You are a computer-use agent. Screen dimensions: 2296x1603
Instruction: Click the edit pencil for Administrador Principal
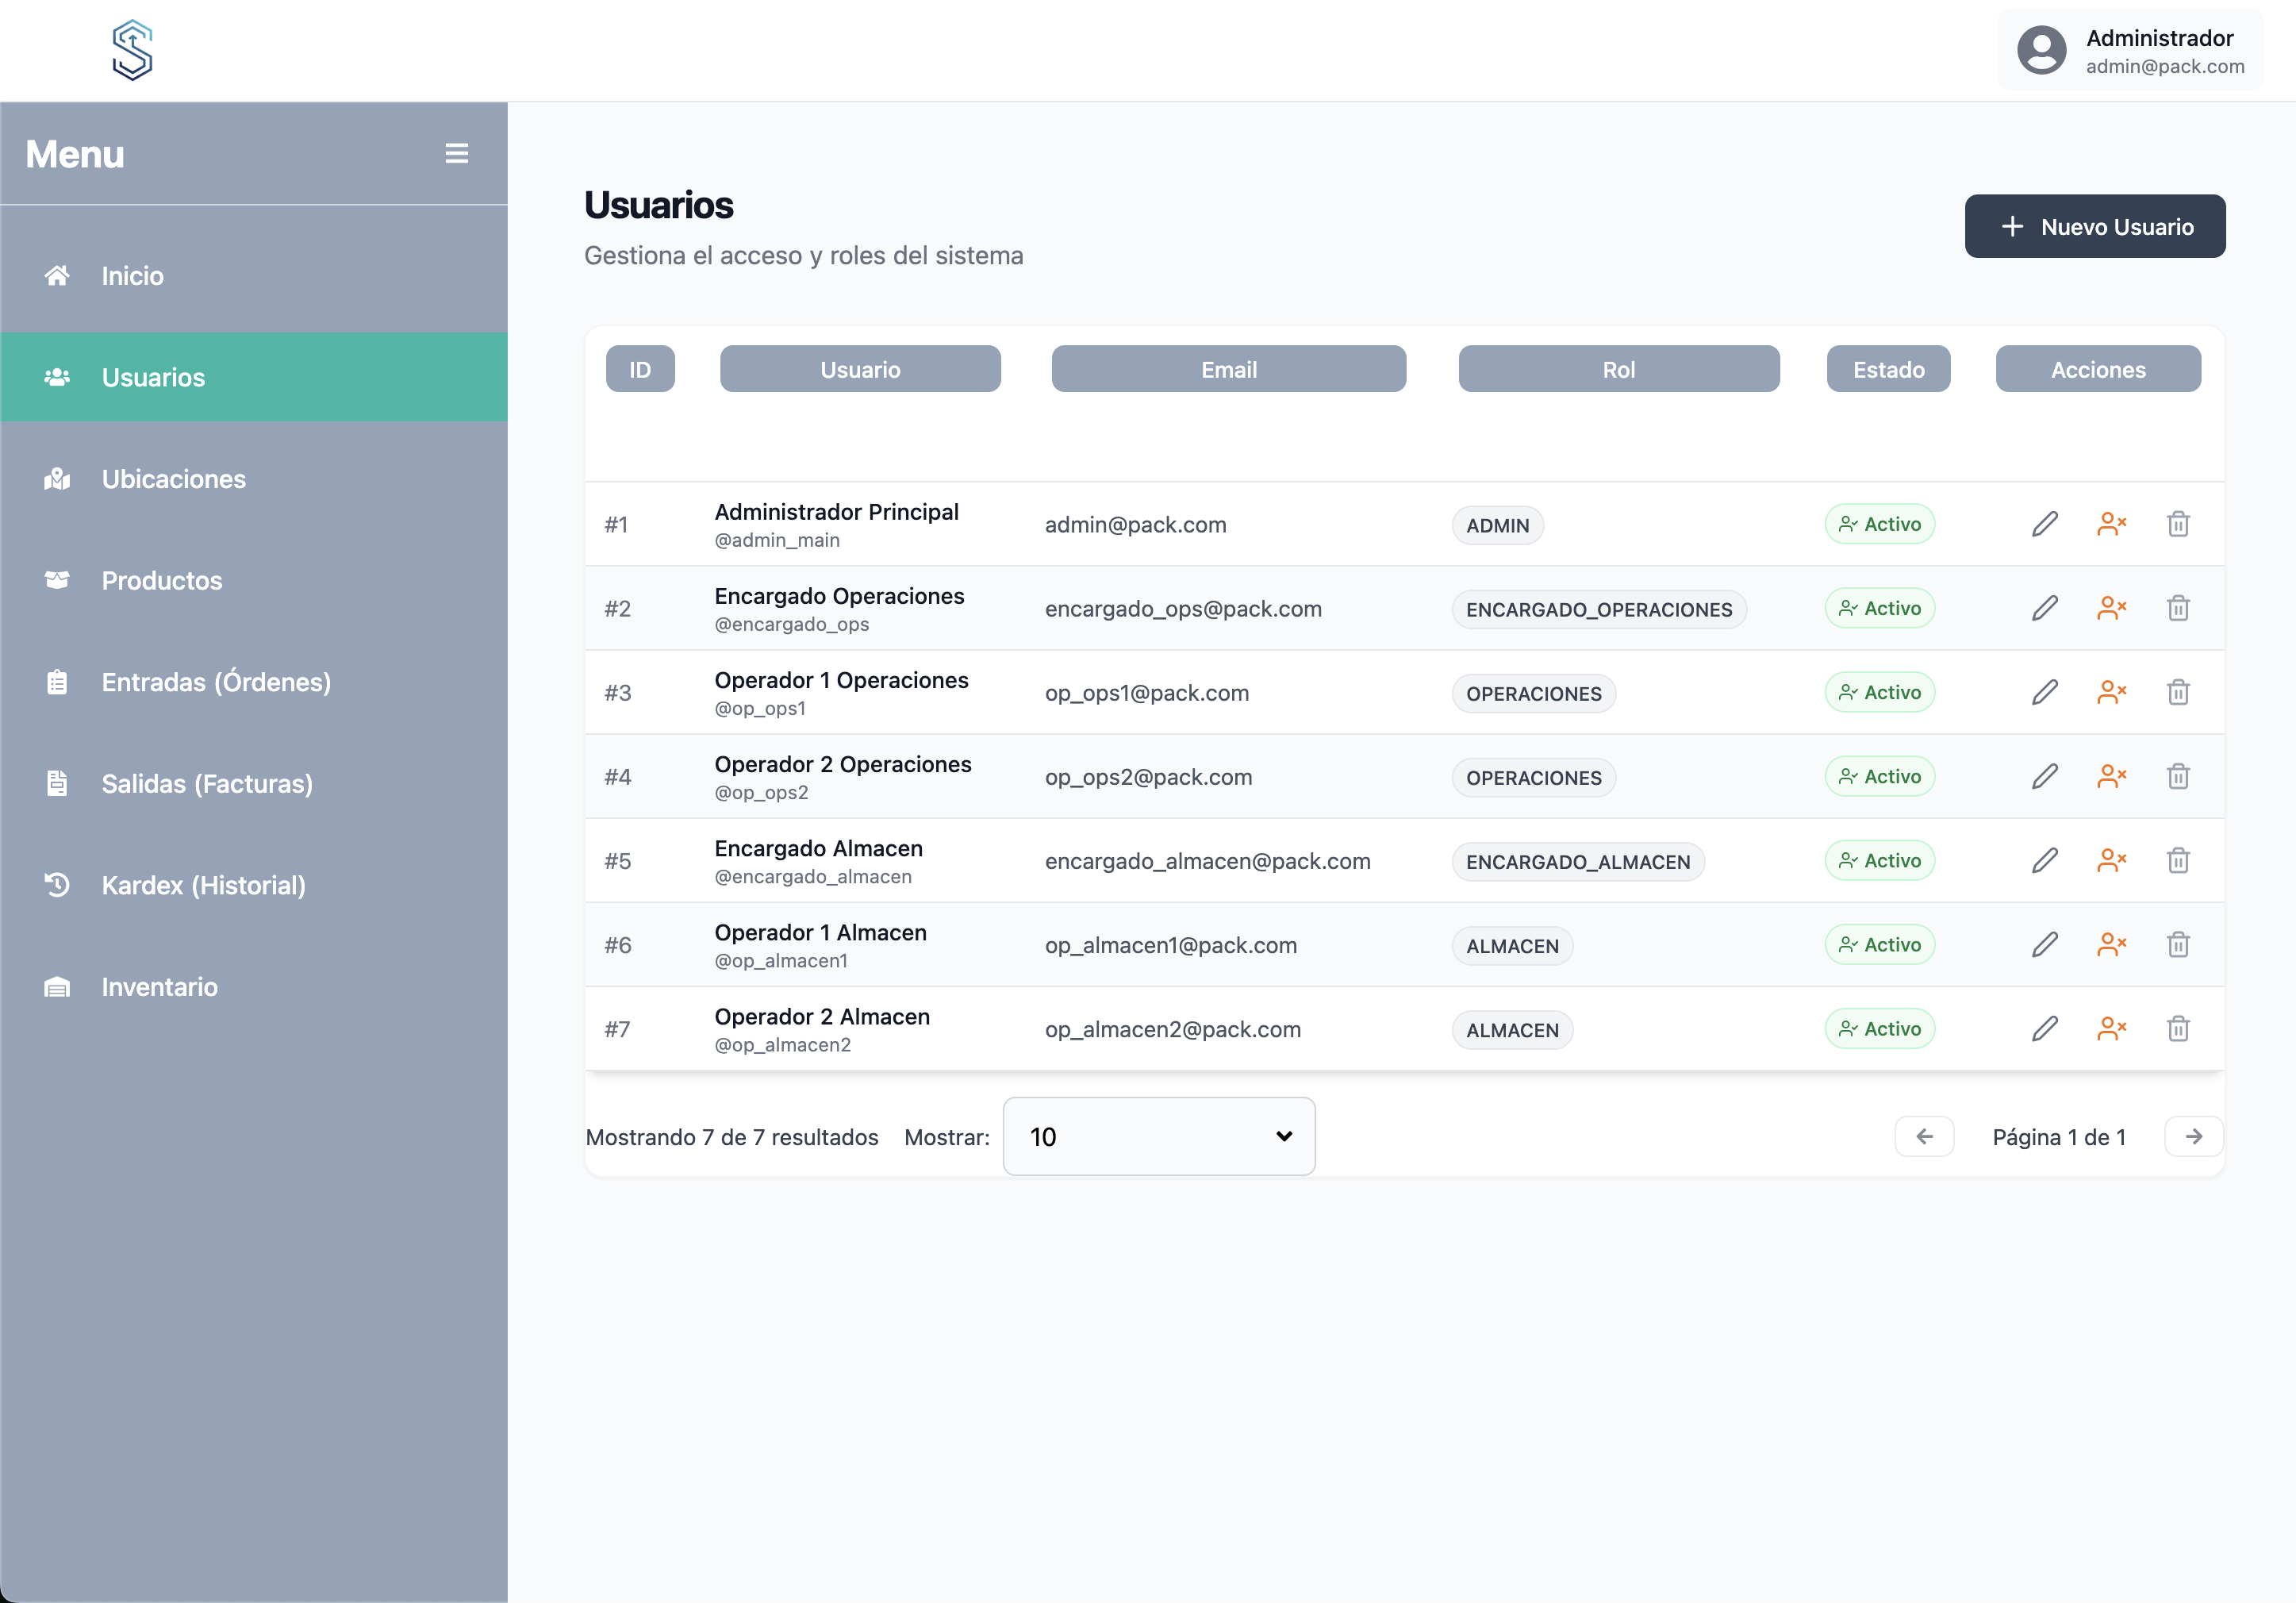pos(2044,524)
